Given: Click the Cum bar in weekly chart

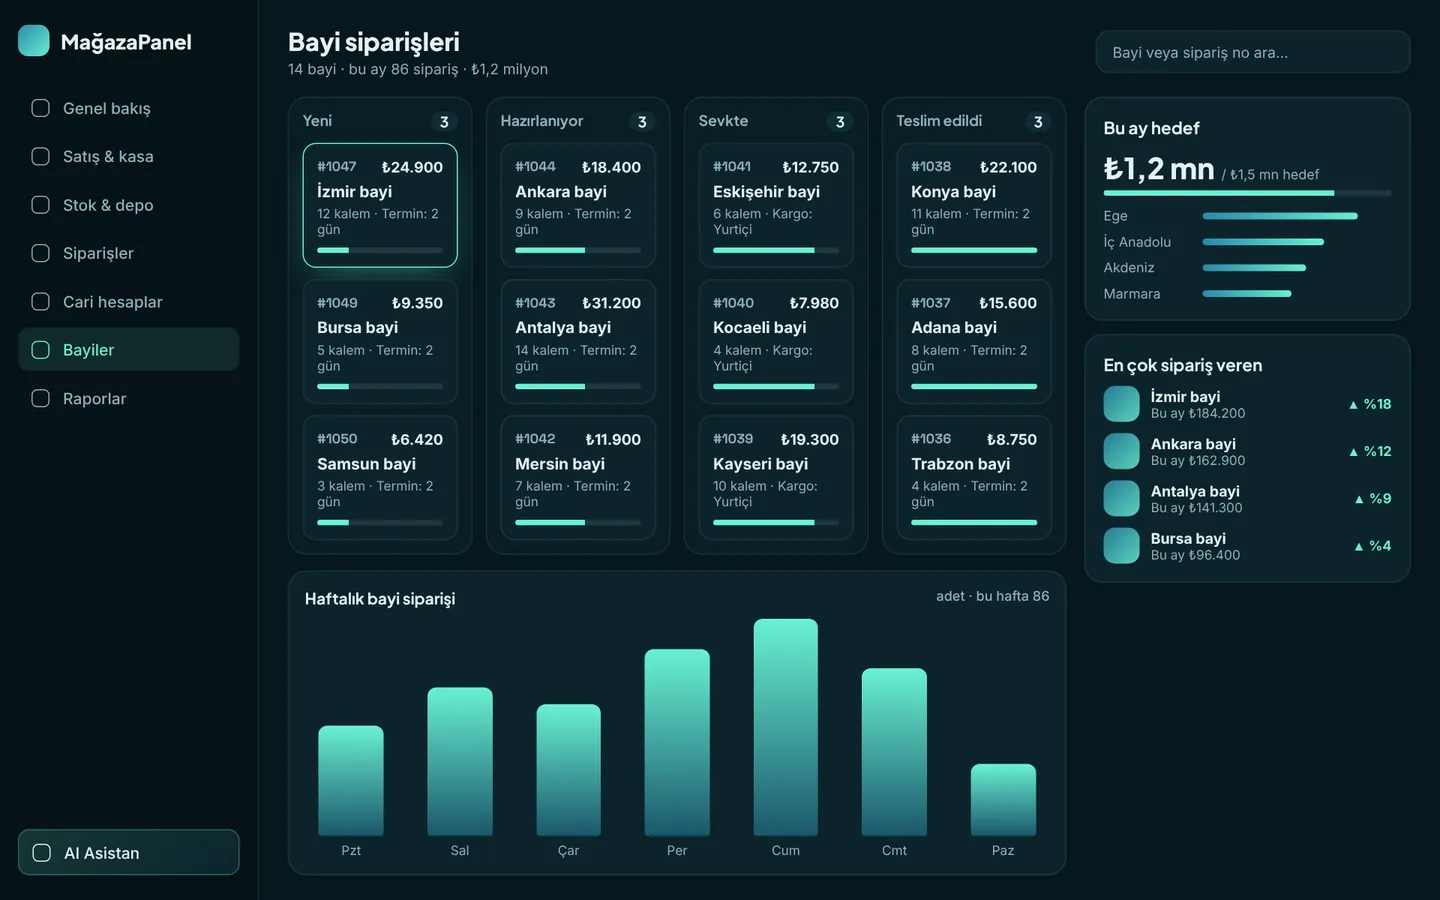Looking at the screenshot, I should (786, 727).
